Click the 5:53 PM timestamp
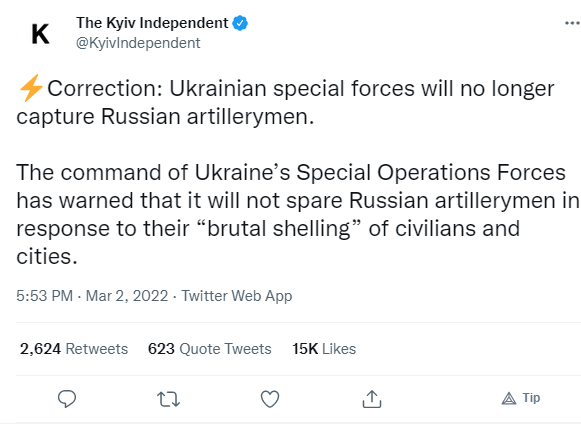This screenshot has width=581, height=425. [x=44, y=296]
